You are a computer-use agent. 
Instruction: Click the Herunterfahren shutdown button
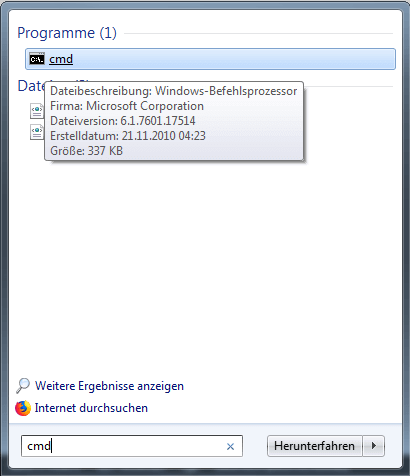314,446
